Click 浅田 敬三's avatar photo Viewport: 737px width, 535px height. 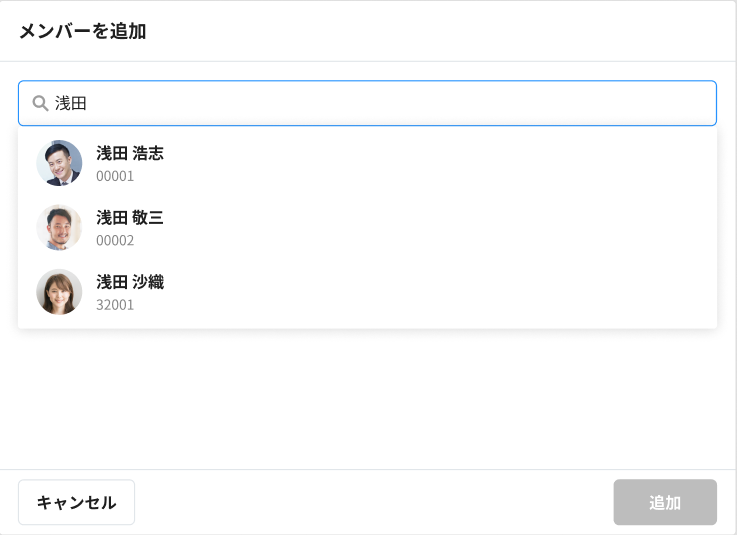(x=59, y=228)
